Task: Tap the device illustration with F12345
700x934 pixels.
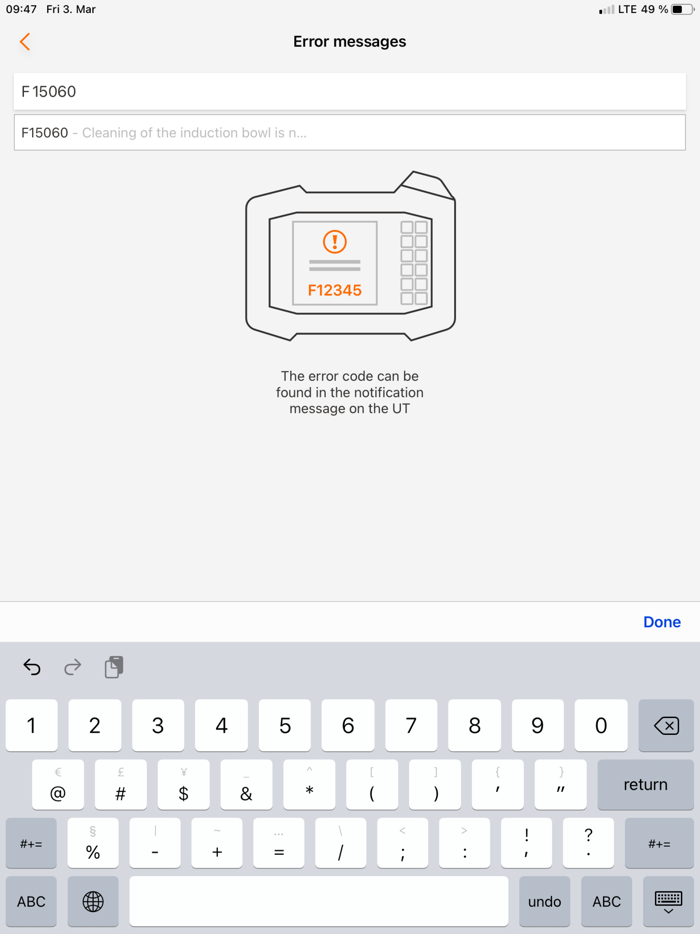Action: coord(350,256)
